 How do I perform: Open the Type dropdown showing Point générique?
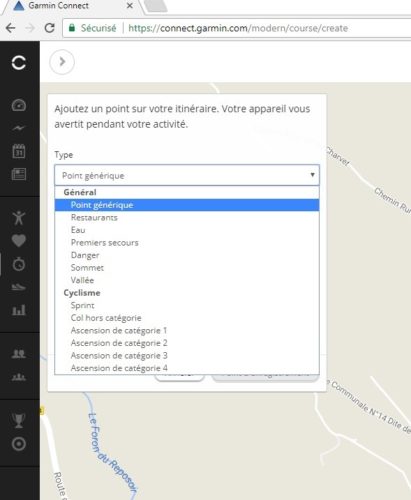(187, 175)
